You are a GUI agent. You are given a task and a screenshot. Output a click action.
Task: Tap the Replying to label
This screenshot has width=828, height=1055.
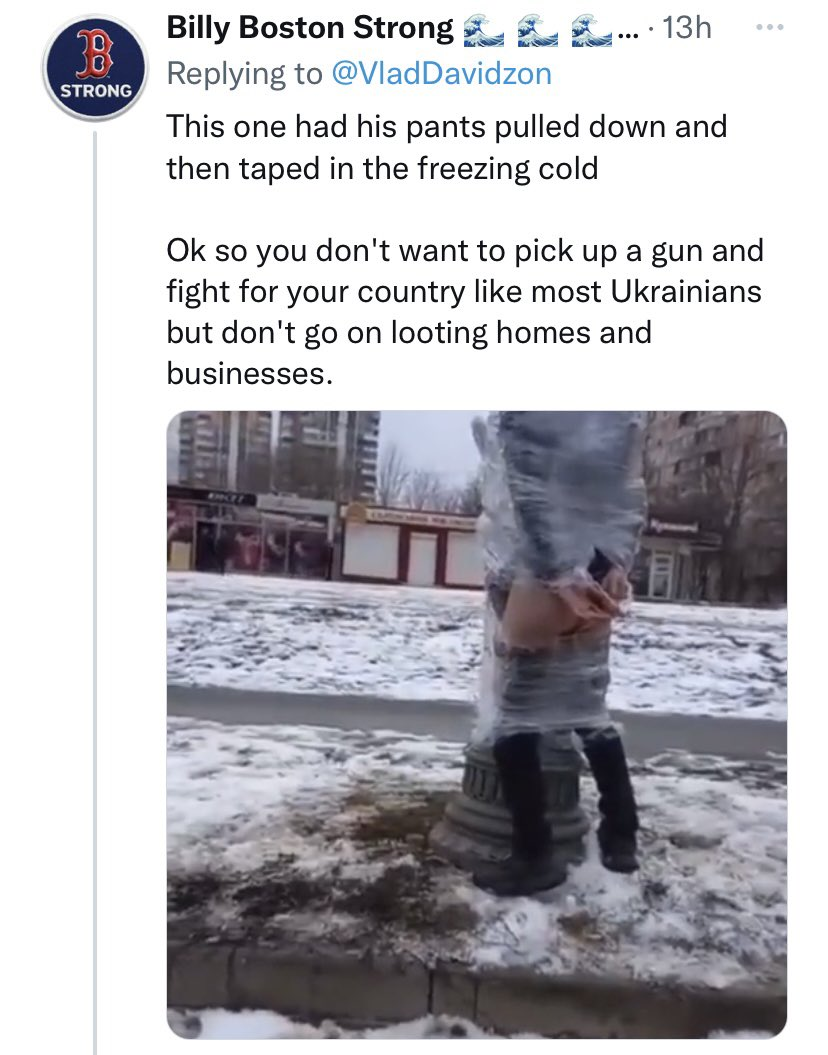point(245,73)
